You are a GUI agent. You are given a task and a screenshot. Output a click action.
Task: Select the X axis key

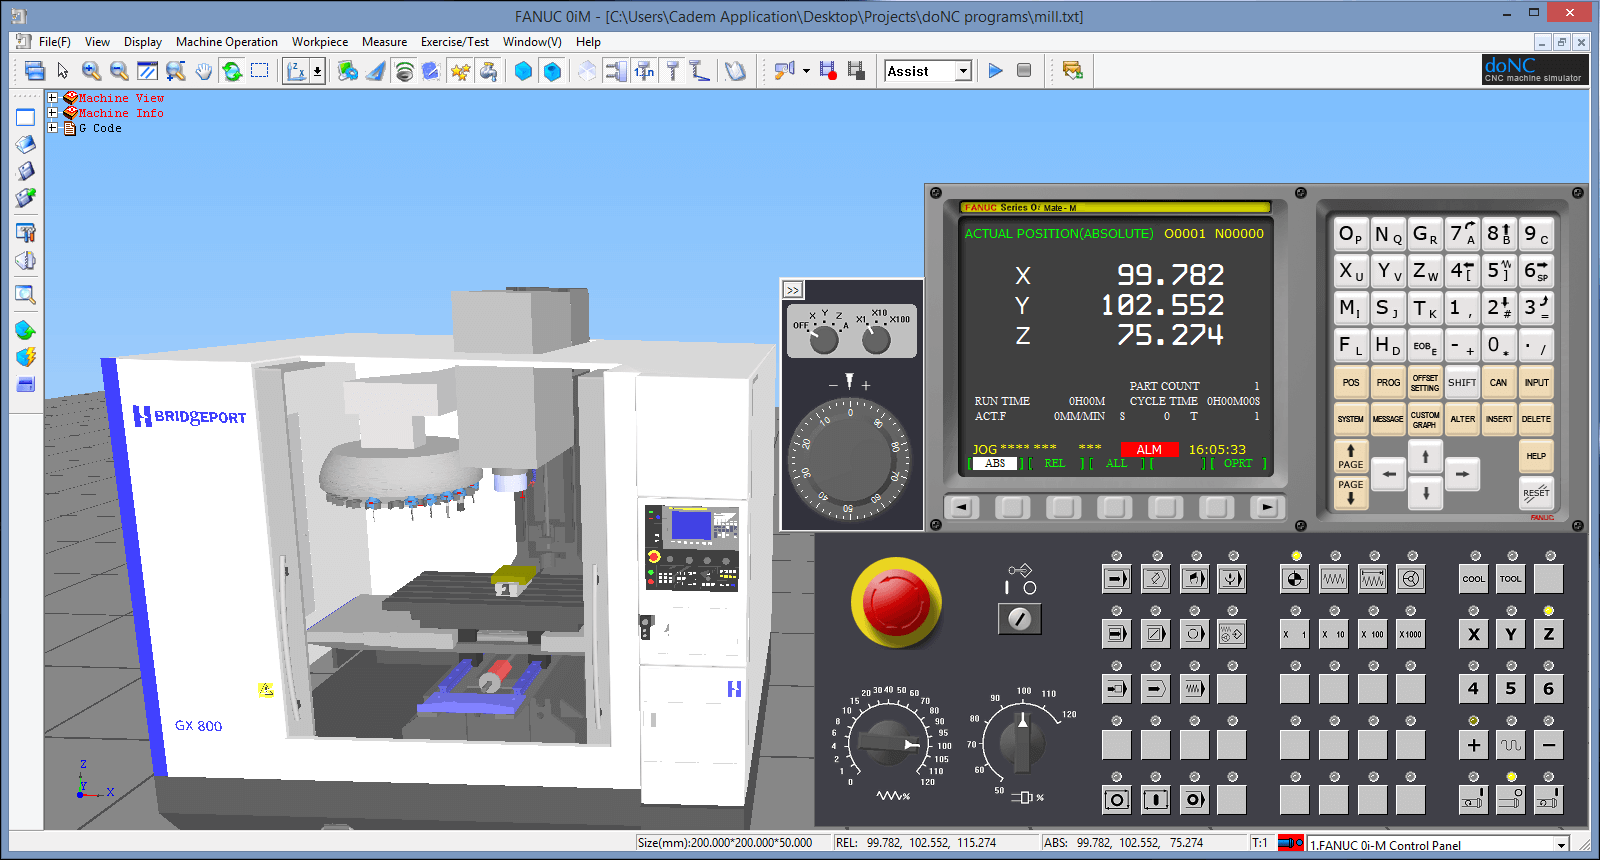pos(1474,634)
